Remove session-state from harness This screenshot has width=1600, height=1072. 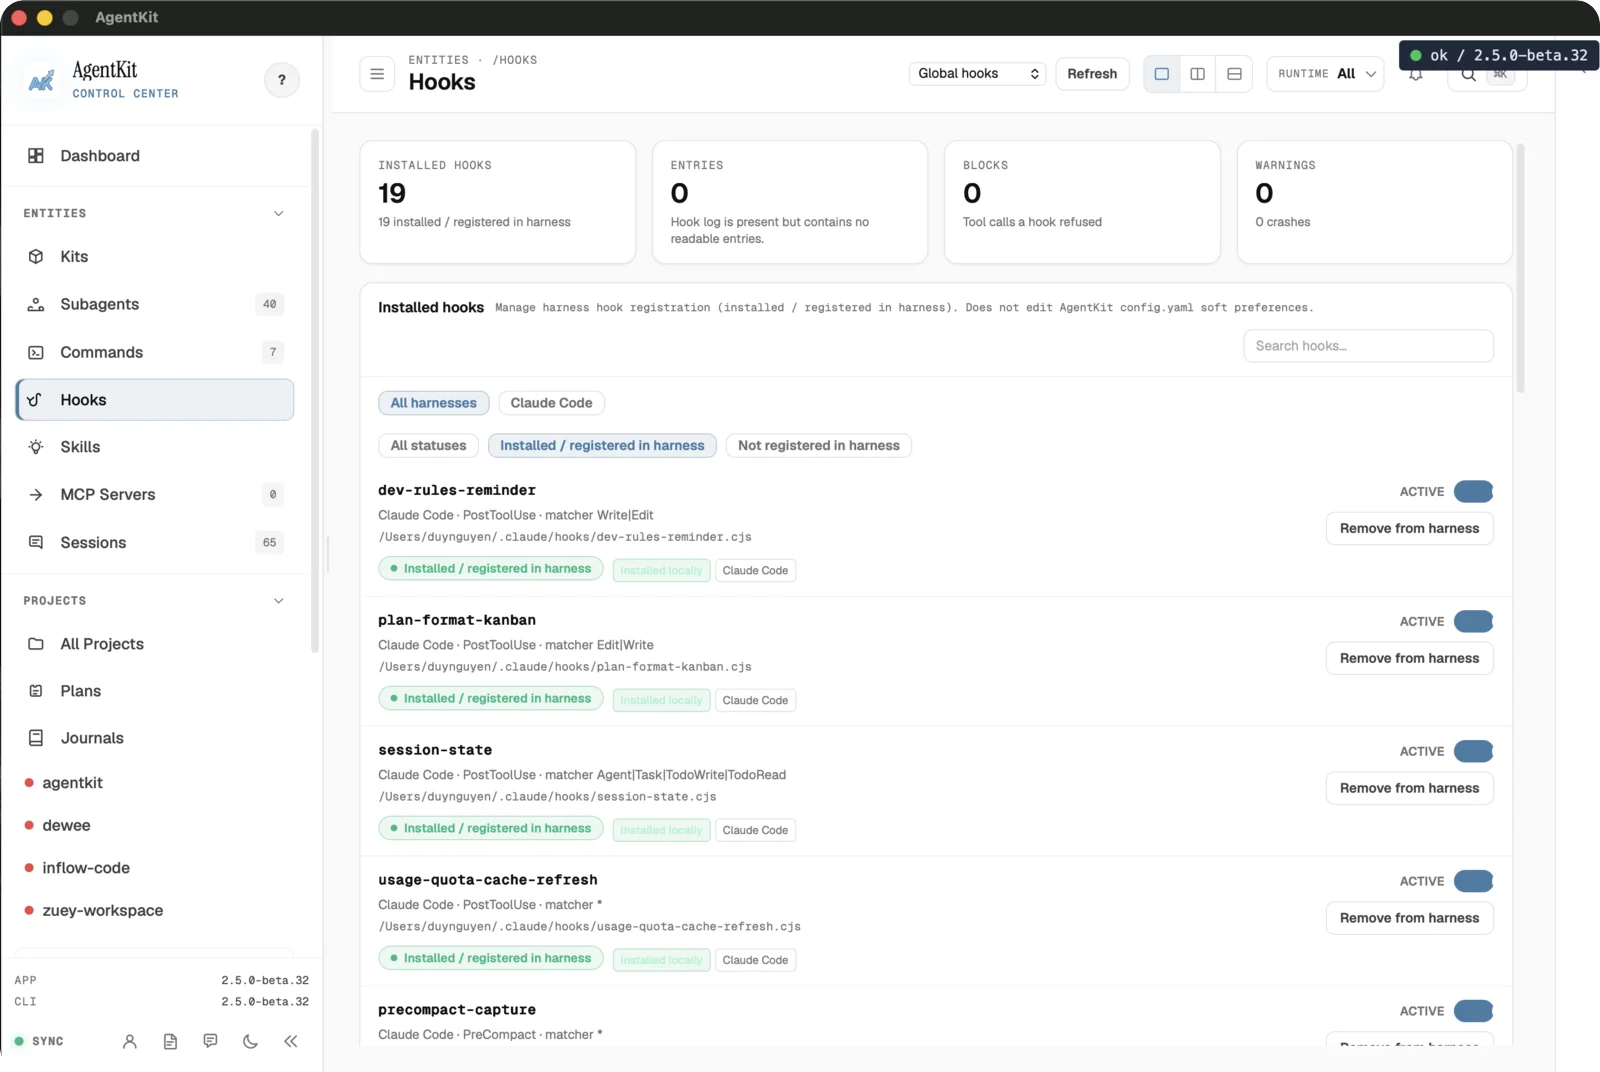pyautogui.click(x=1409, y=789)
